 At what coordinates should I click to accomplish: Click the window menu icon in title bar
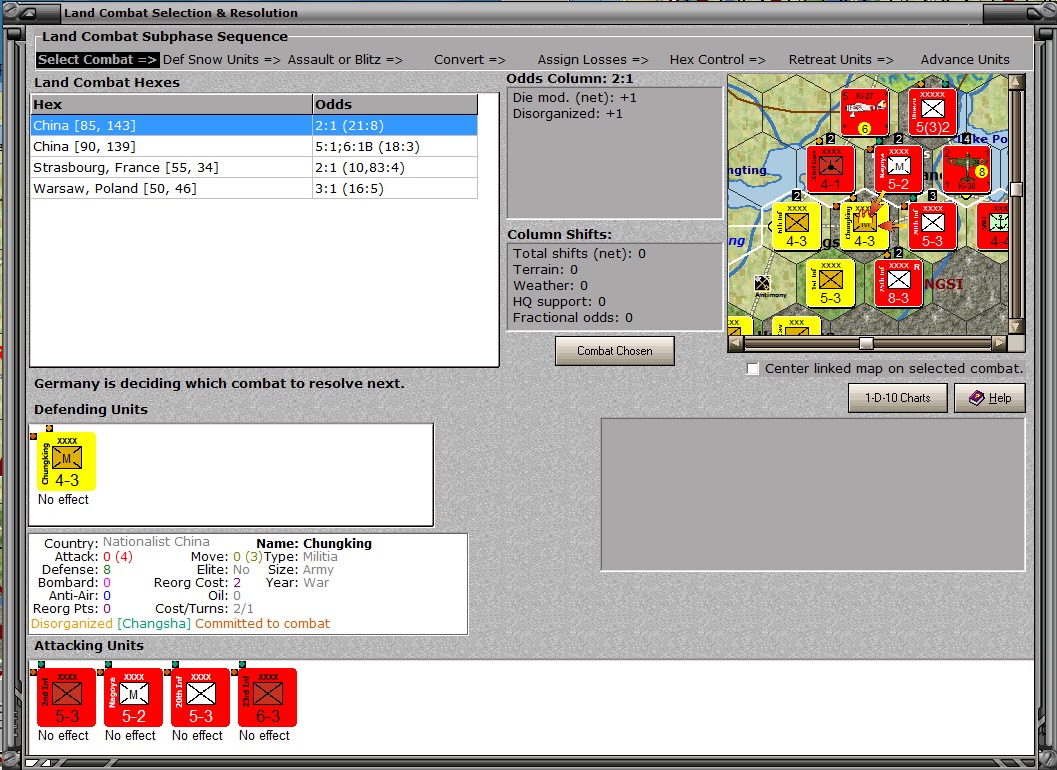pos(28,12)
